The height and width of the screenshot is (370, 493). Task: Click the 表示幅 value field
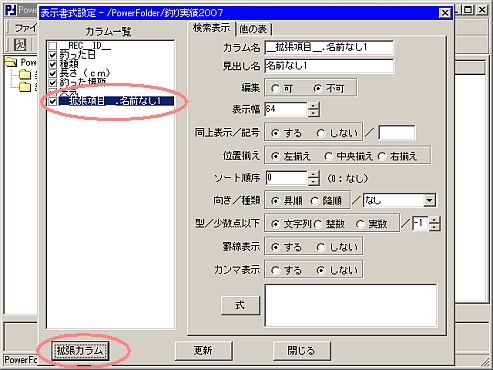286,109
